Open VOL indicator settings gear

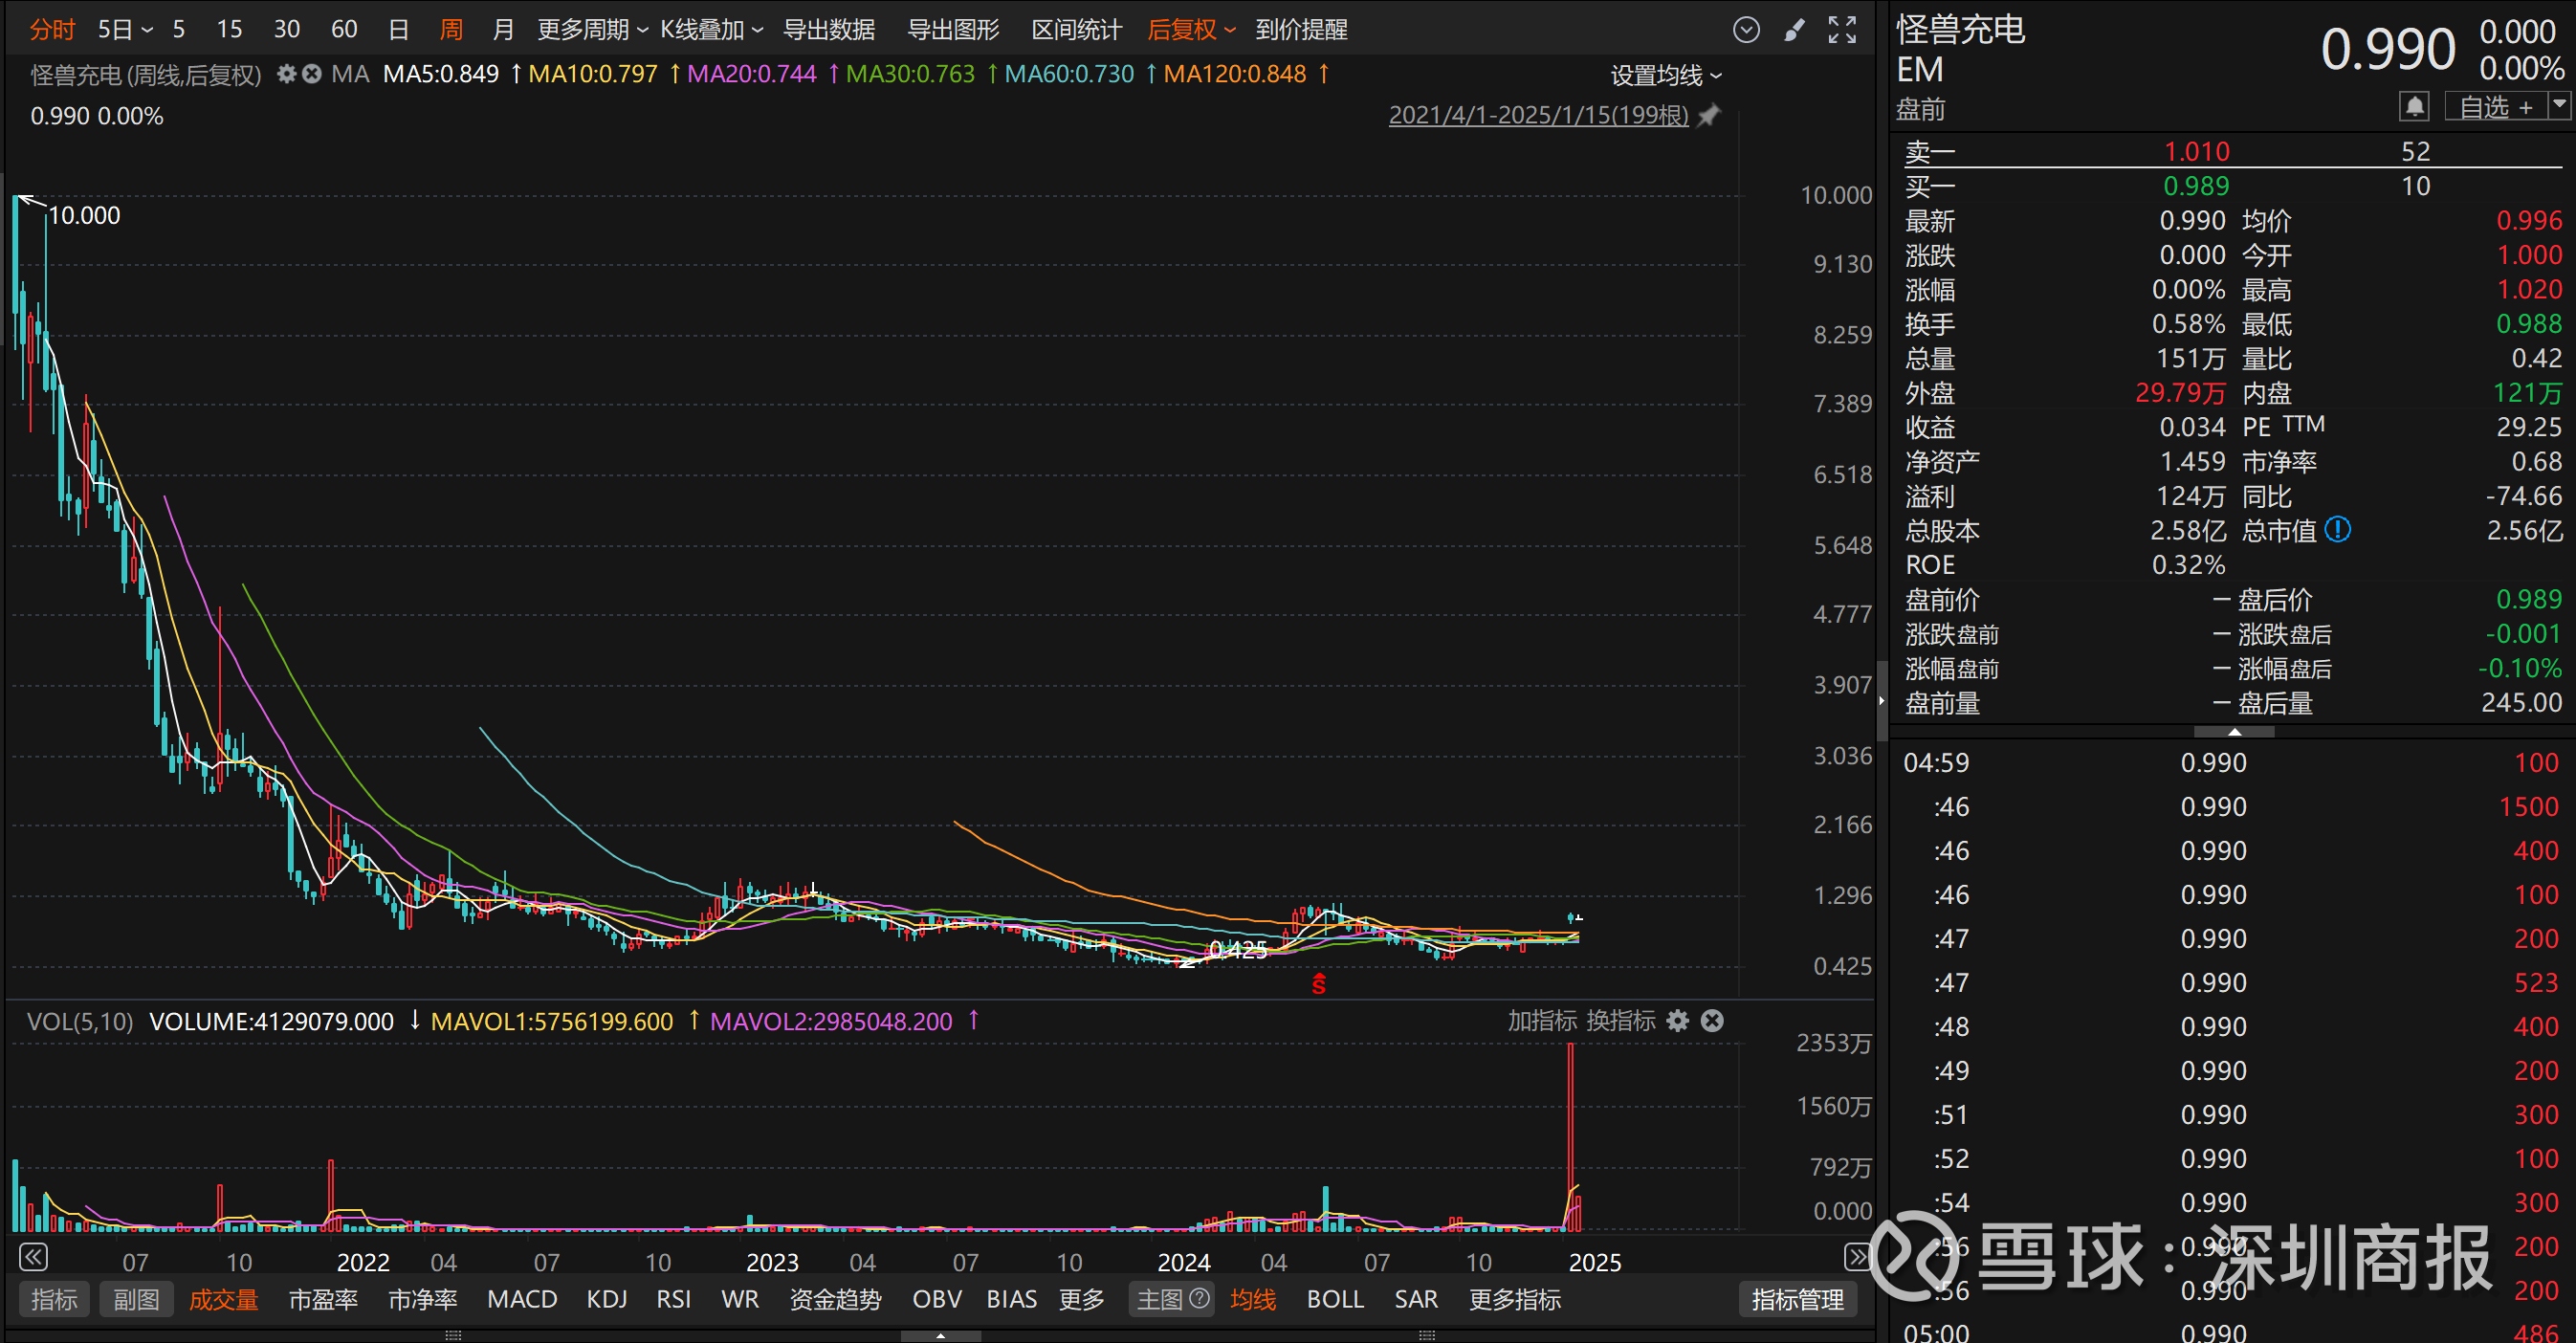pyautogui.click(x=1678, y=1021)
